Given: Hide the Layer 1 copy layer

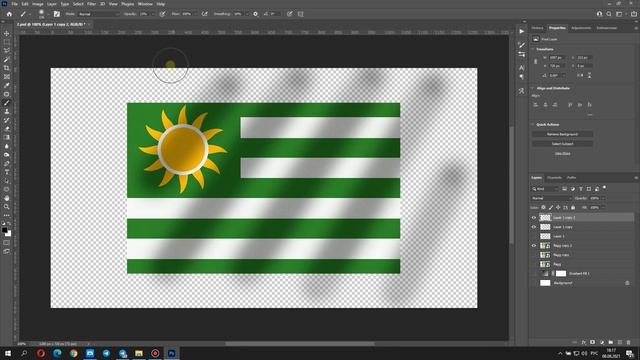Looking at the screenshot, I should [533, 227].
